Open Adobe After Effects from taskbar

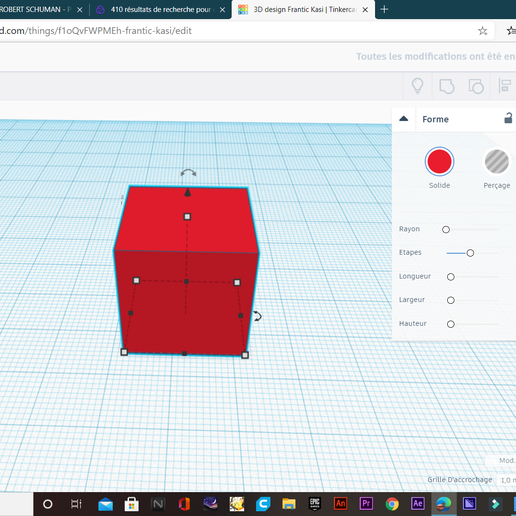(x=418, y=504)
